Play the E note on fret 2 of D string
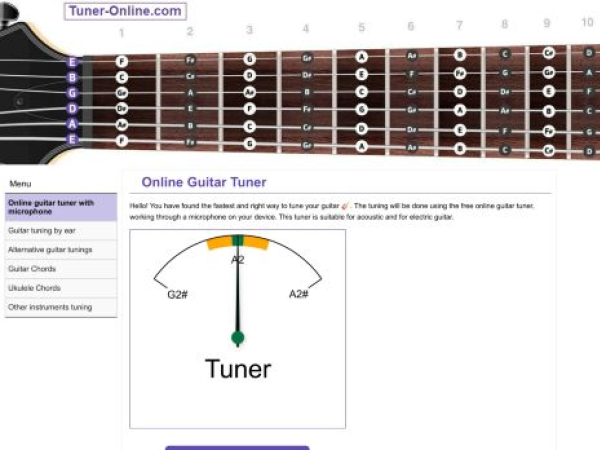 point(190,109)
